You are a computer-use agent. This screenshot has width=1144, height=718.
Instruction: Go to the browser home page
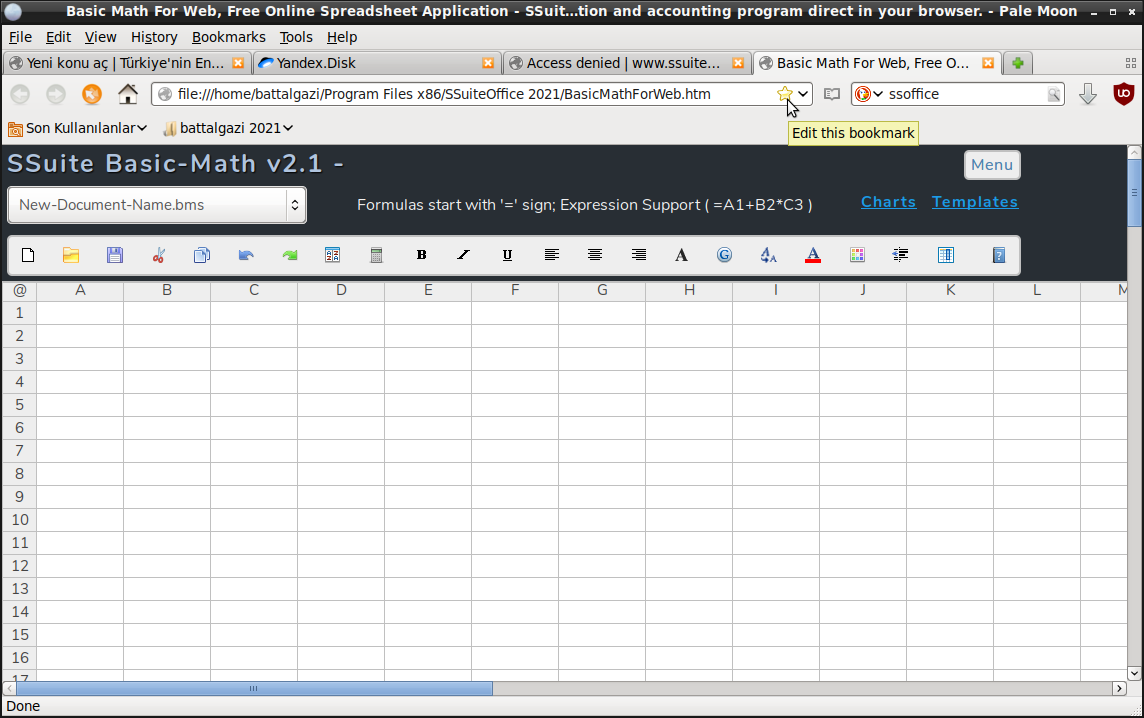pyautogui.click(x=128, y=94)
